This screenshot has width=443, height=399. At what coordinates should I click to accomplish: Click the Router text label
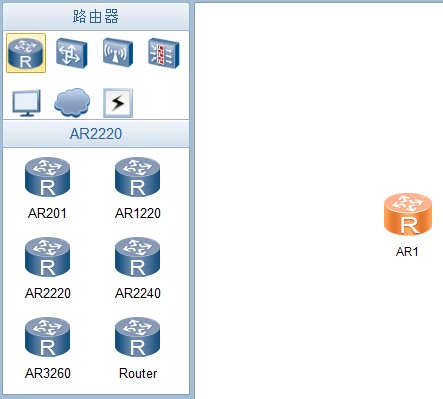138,373
